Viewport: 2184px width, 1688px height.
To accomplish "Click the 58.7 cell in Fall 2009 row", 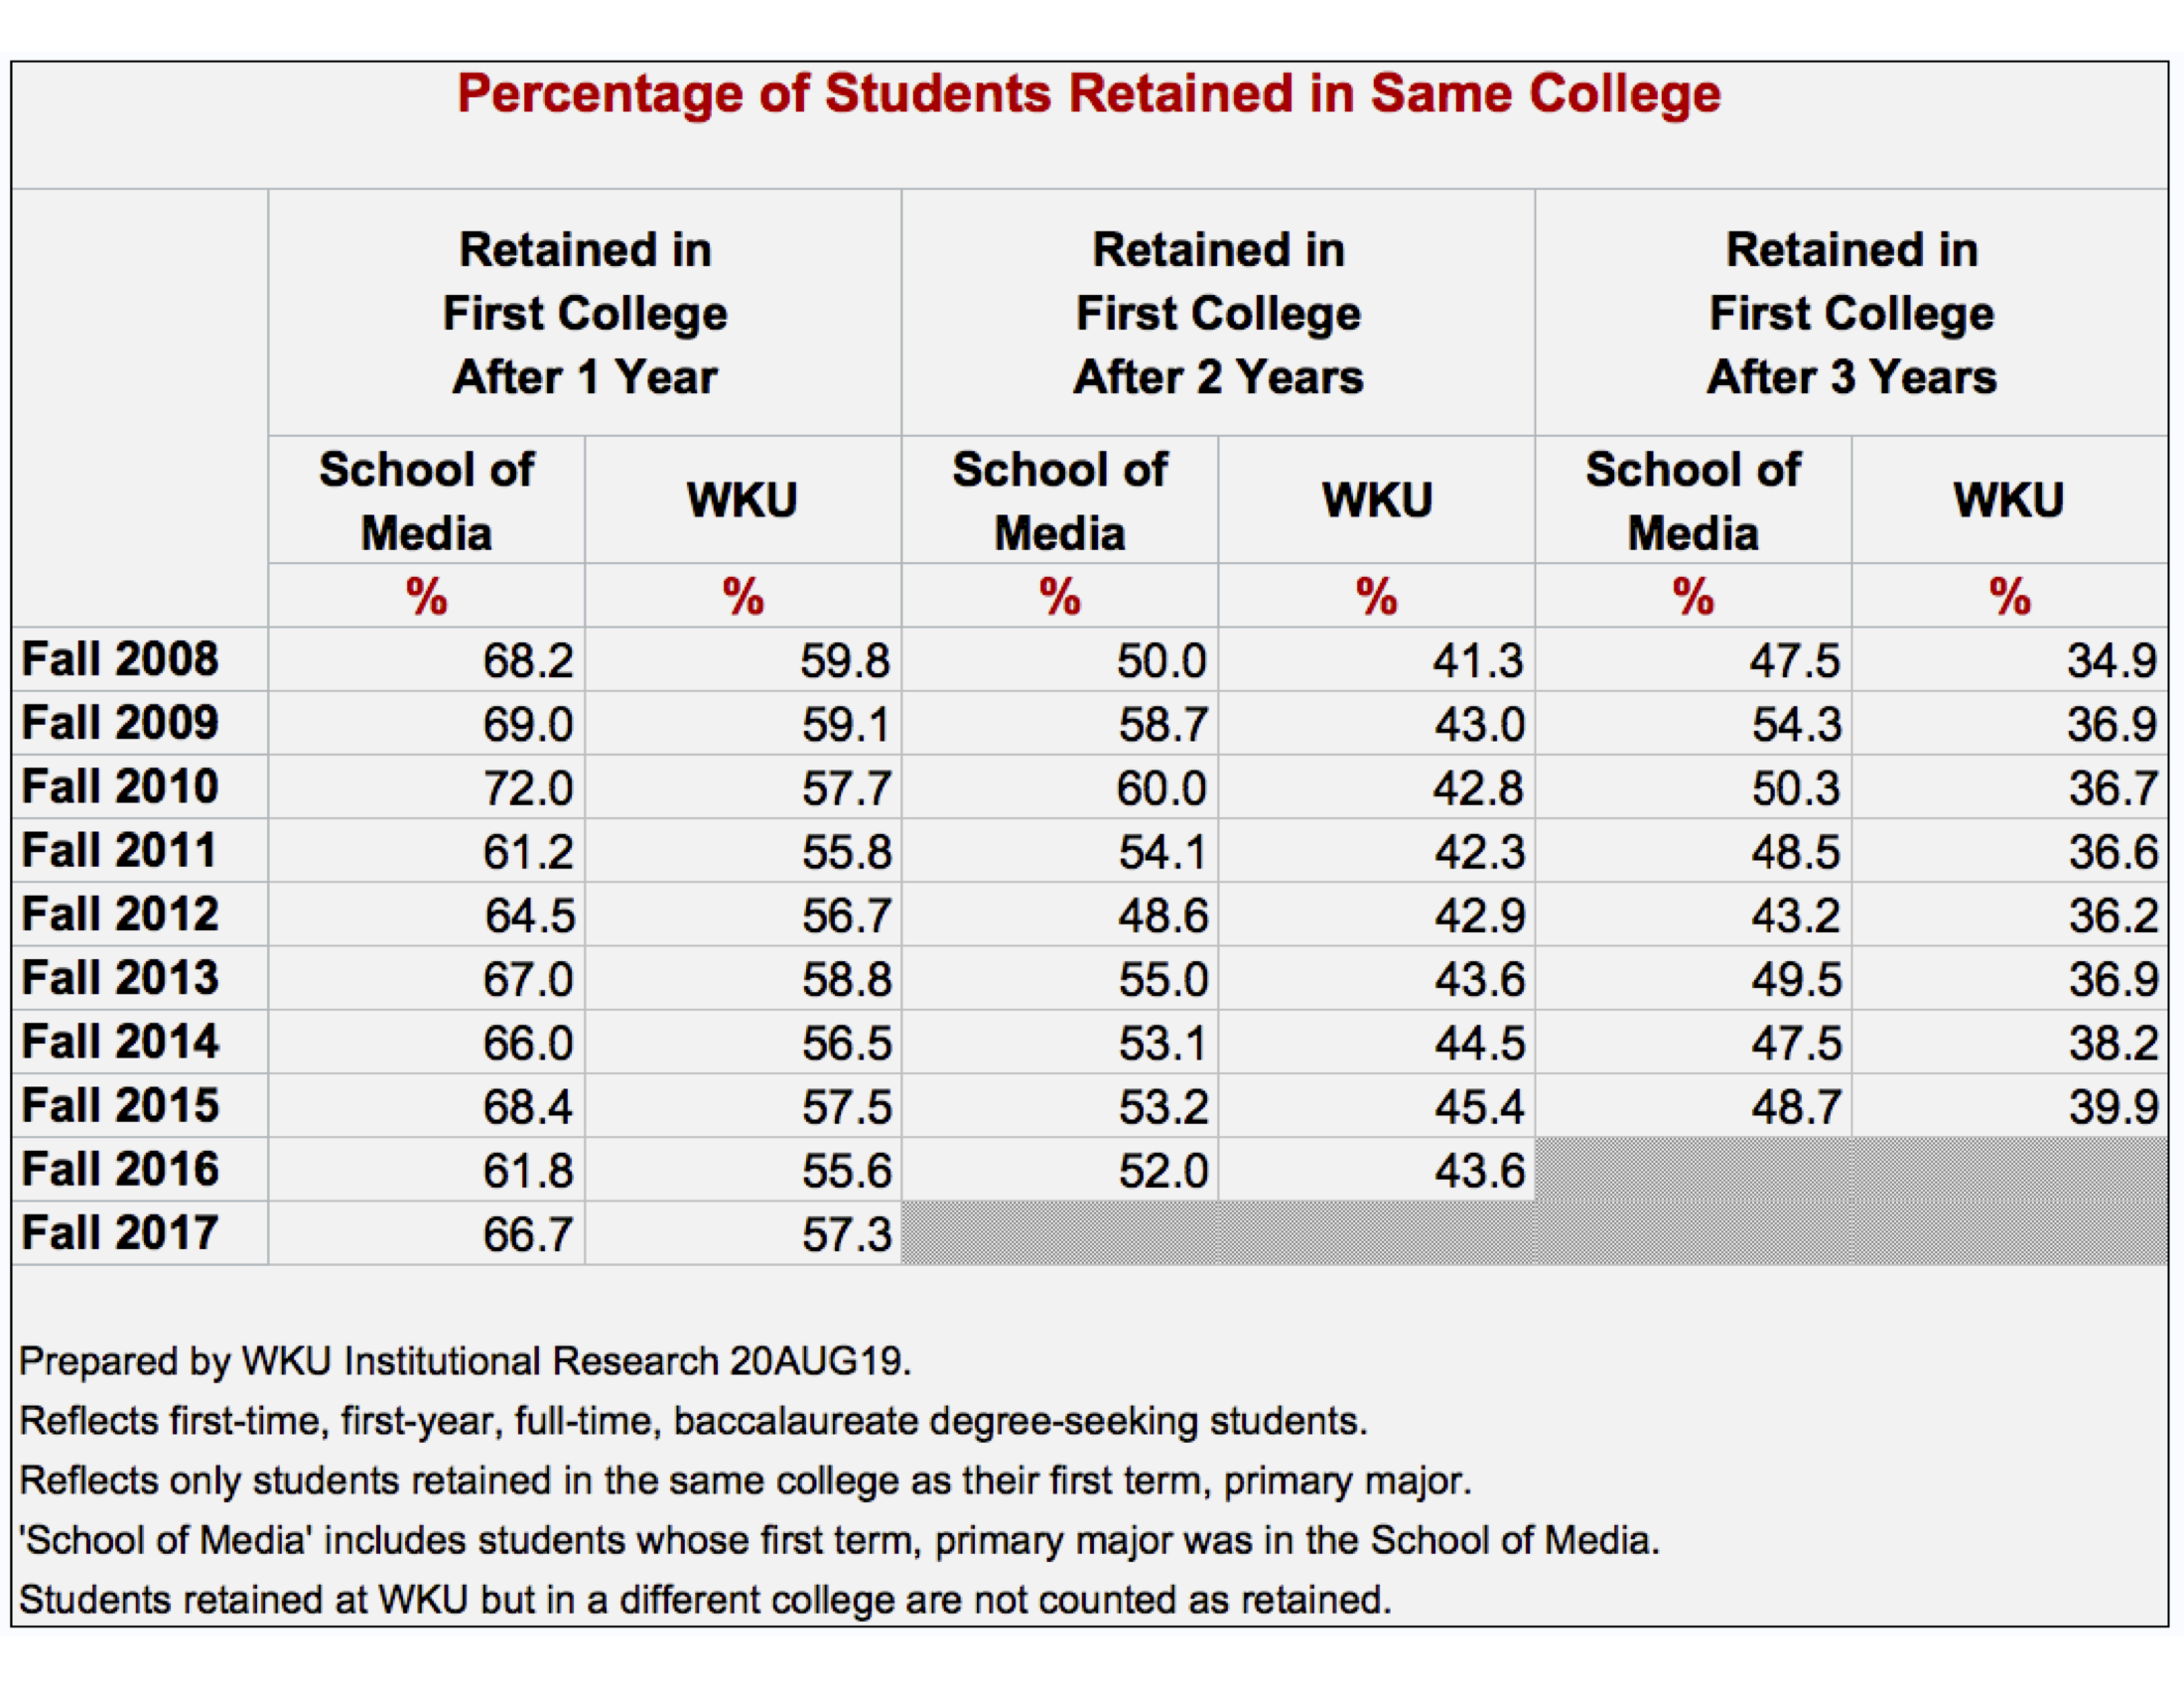I will pyautogui.click(x=1163, y=724).
